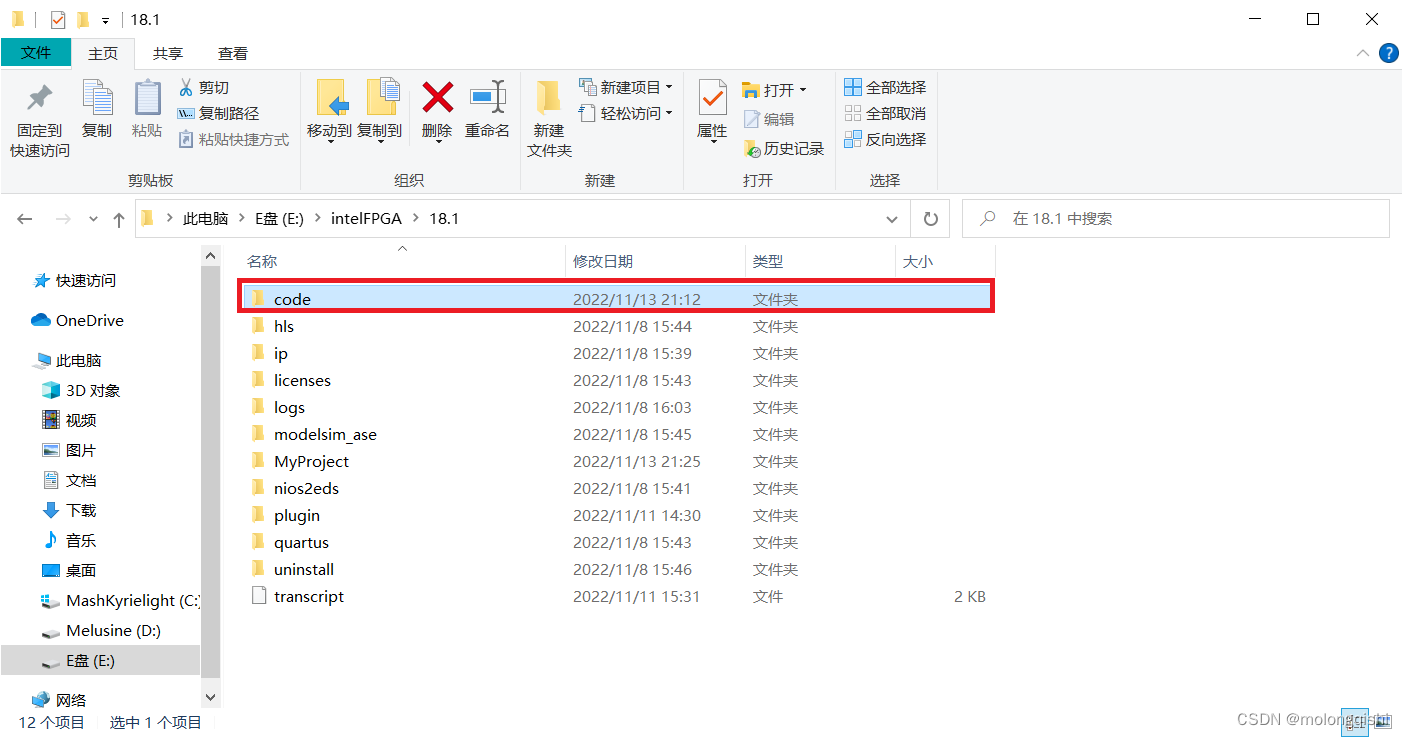
Task: Click the Paste clipboard icon
Action: 147,110
